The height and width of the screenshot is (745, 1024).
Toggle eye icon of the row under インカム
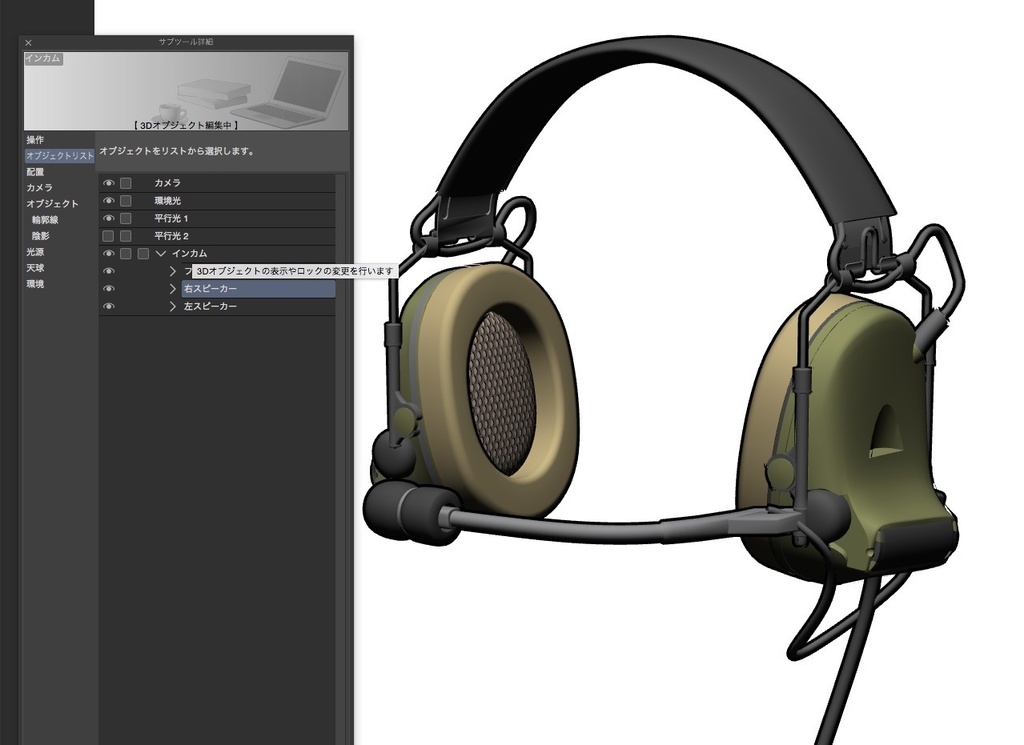(108, 271)
